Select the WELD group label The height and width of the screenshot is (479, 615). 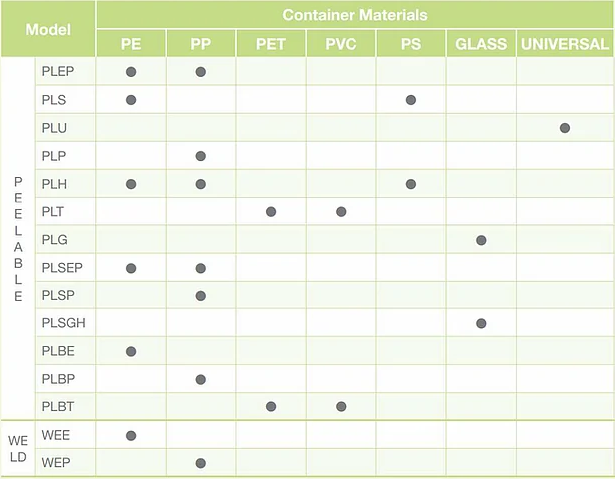coord(18,449)
